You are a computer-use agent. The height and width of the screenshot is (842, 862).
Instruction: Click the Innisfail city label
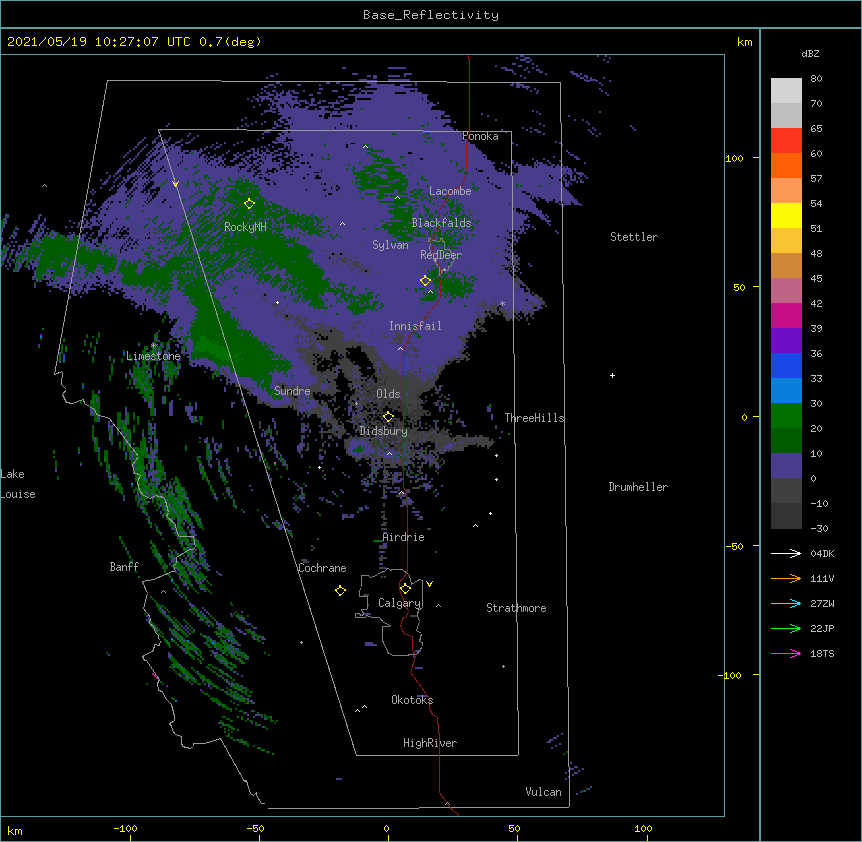415,326
